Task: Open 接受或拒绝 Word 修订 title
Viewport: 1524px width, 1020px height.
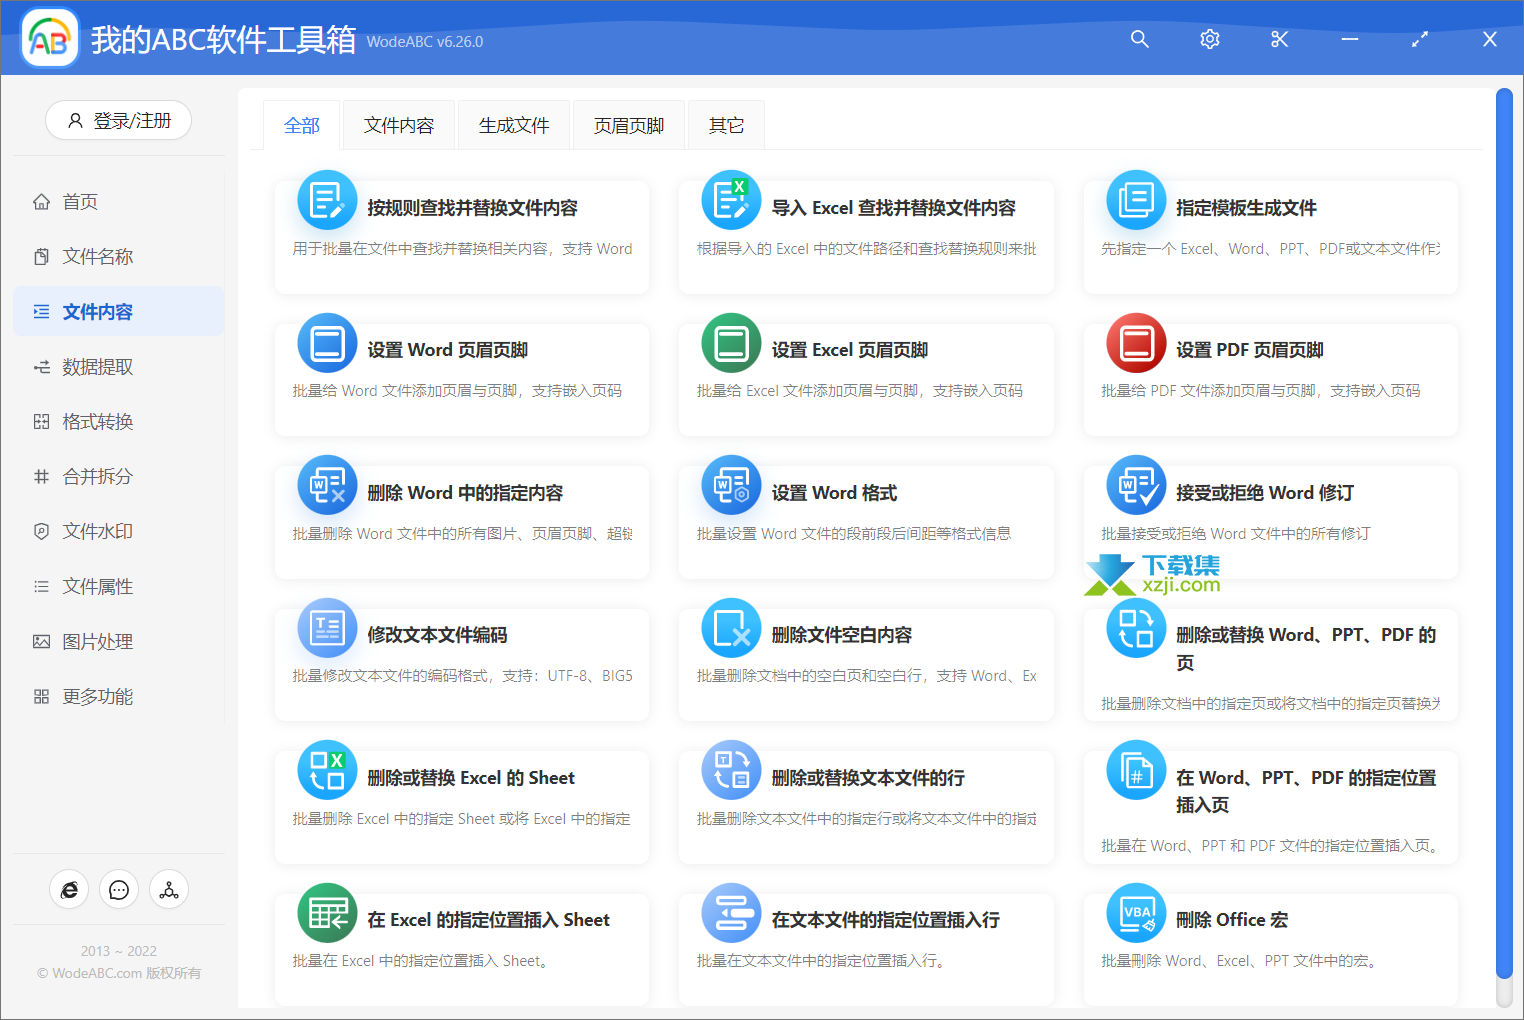Action: coord(1265,493)
